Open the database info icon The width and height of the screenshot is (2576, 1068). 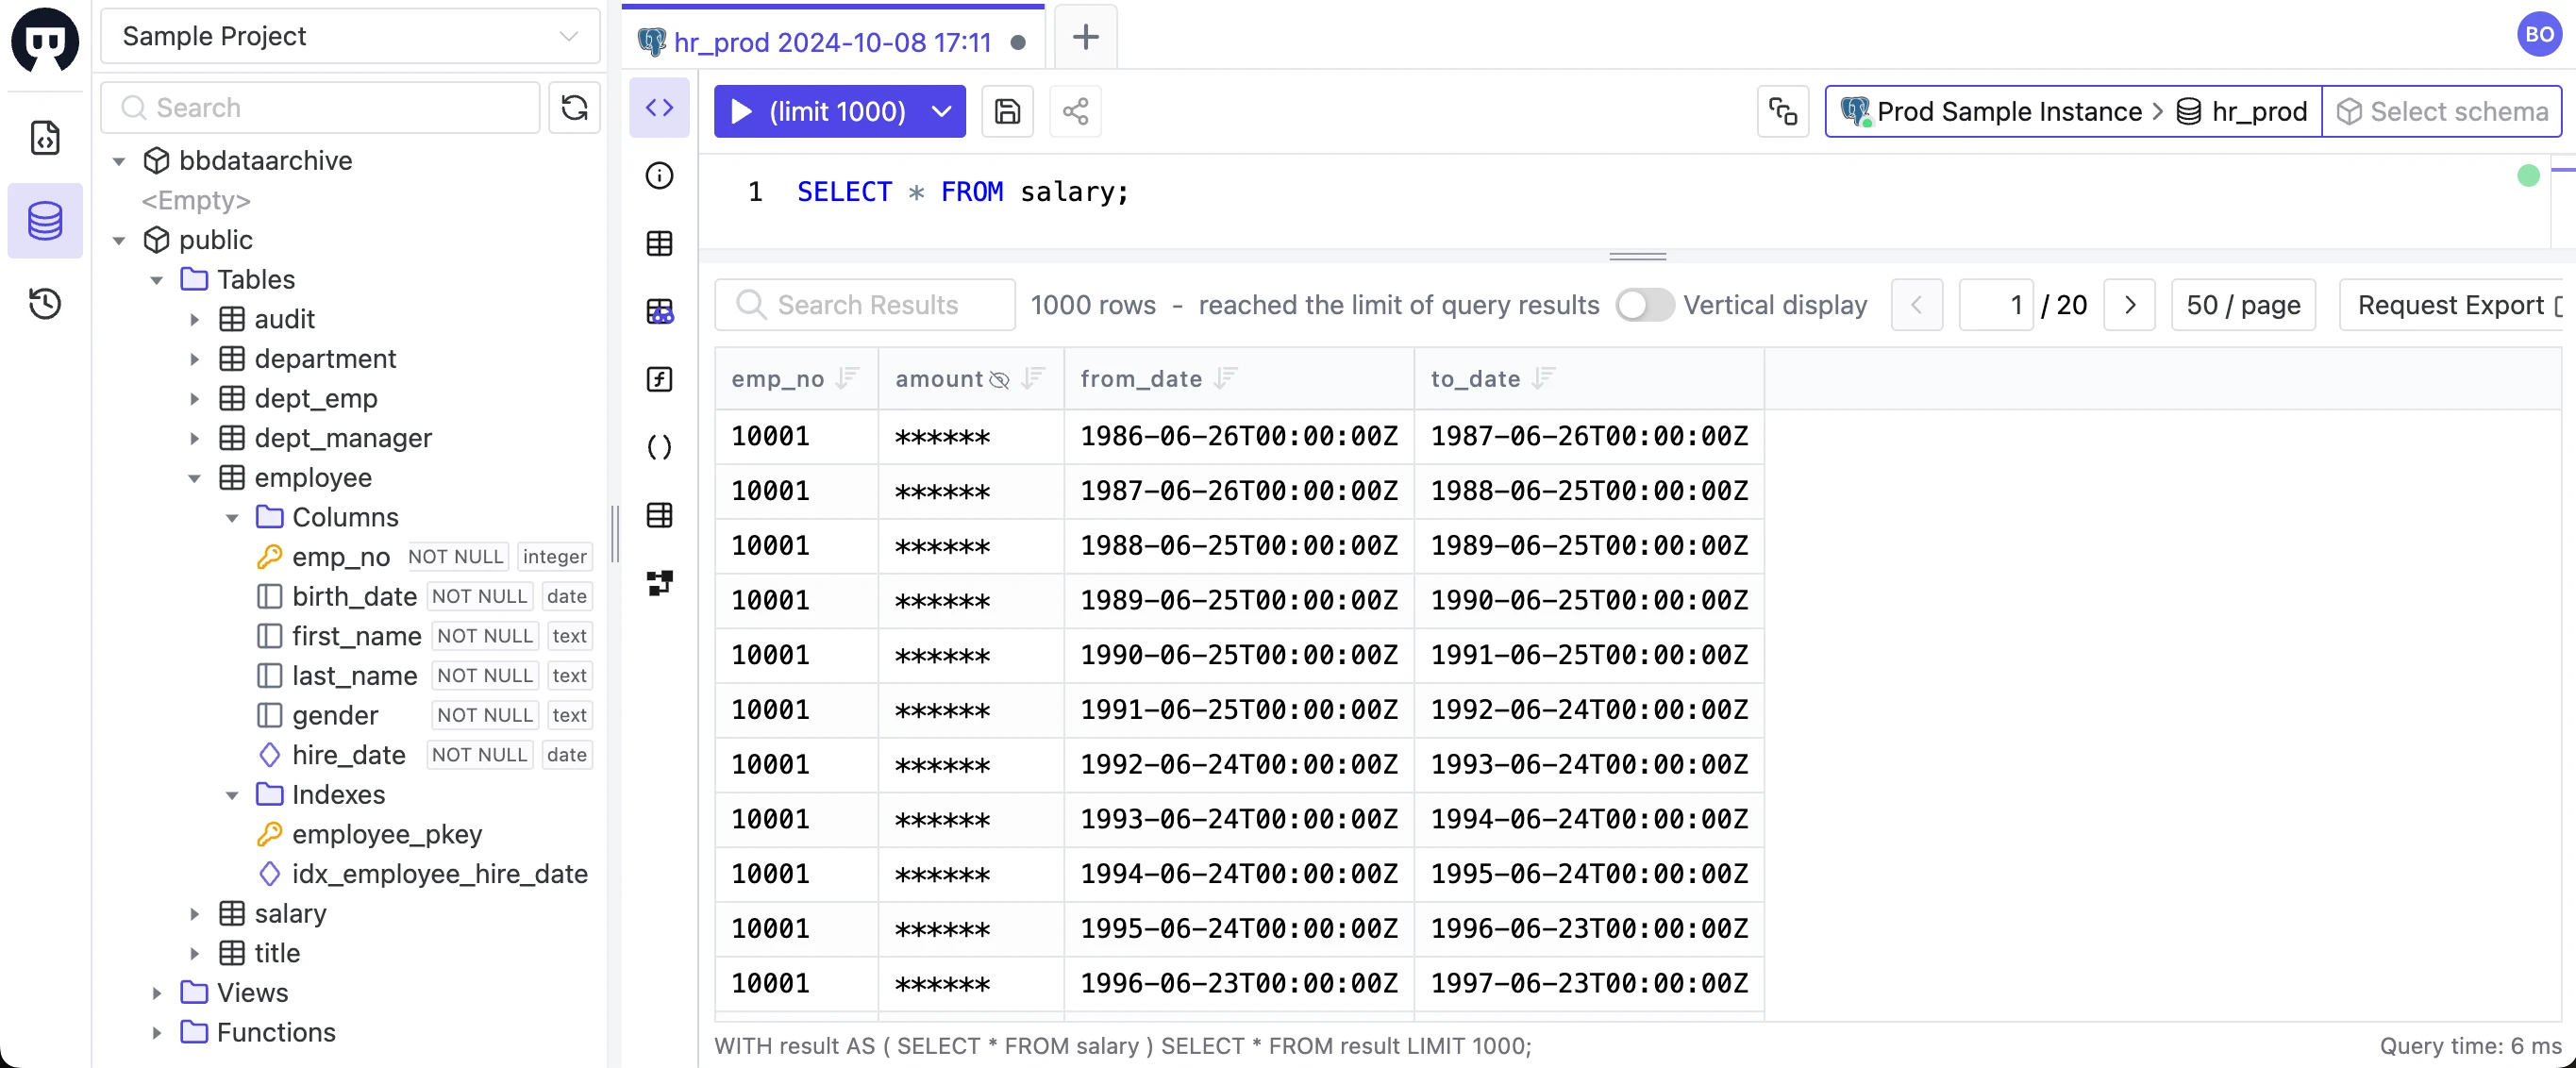[659, 176]
